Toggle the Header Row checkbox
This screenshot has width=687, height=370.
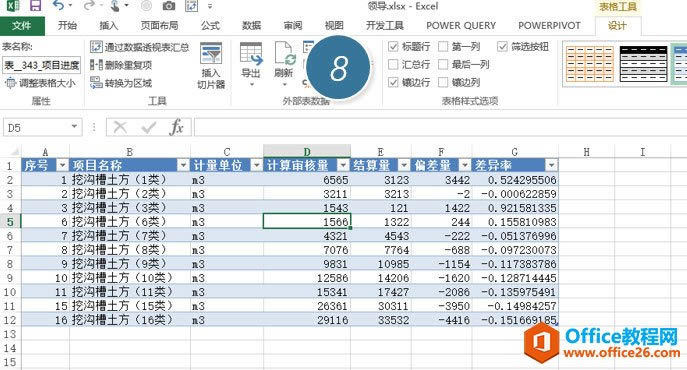393,46
